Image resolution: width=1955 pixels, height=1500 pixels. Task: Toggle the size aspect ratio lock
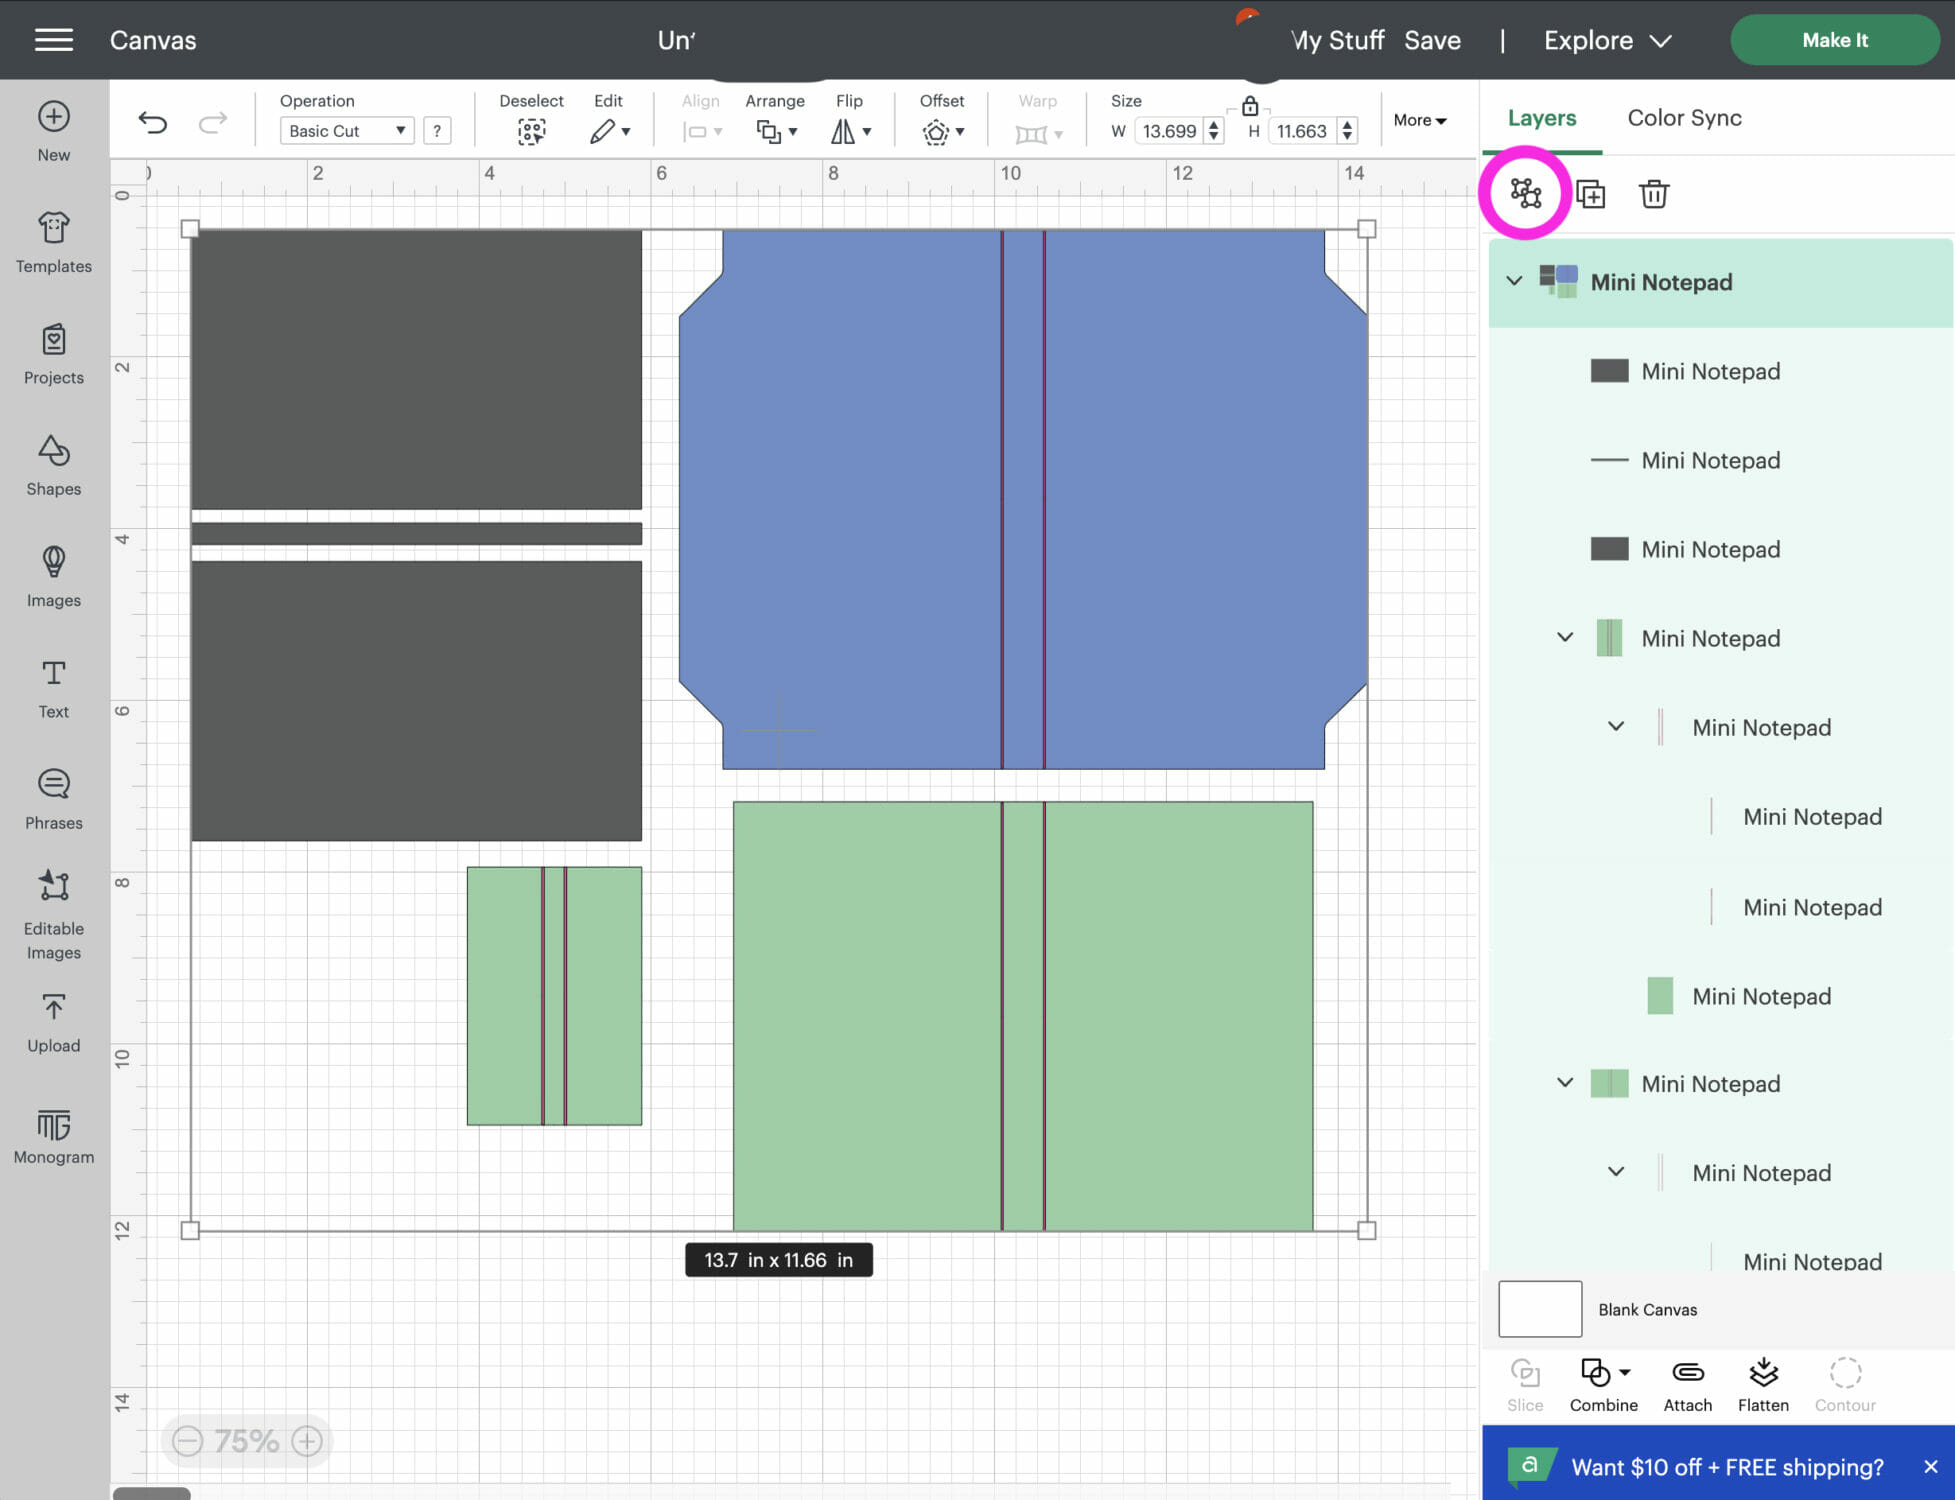click(1249, 106)
